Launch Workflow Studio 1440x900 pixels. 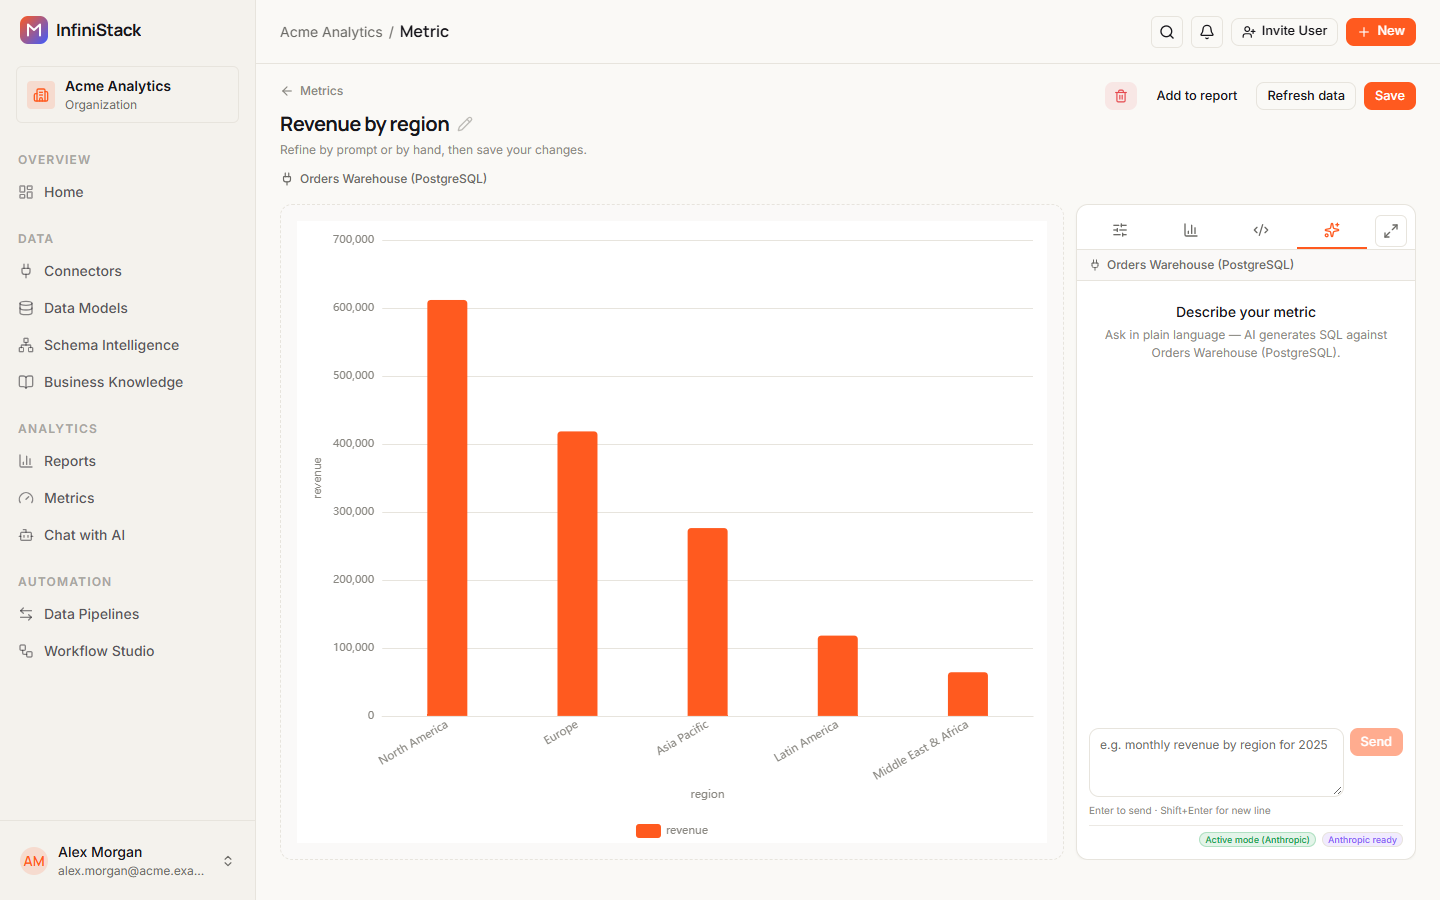click(x=127, y=651)
